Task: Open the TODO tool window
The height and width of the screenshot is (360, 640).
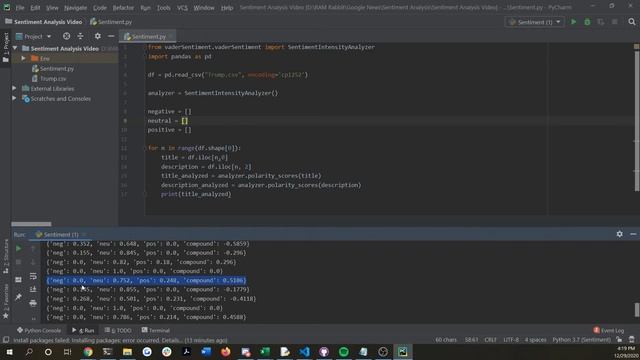Action: pos(118,330)
